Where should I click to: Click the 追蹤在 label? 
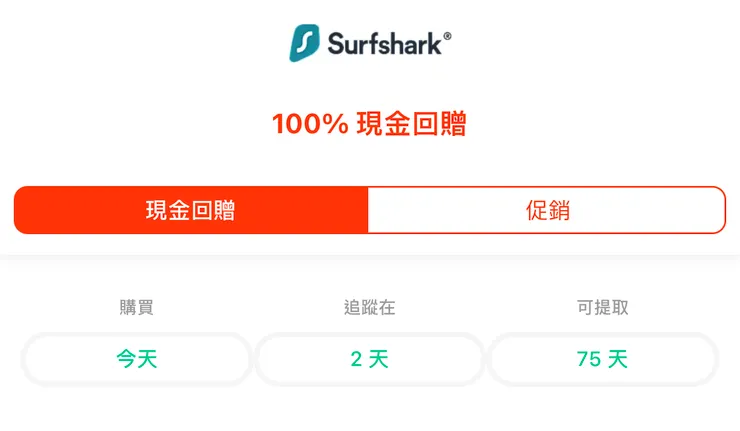pyautogui.click(x=369, y=308)
